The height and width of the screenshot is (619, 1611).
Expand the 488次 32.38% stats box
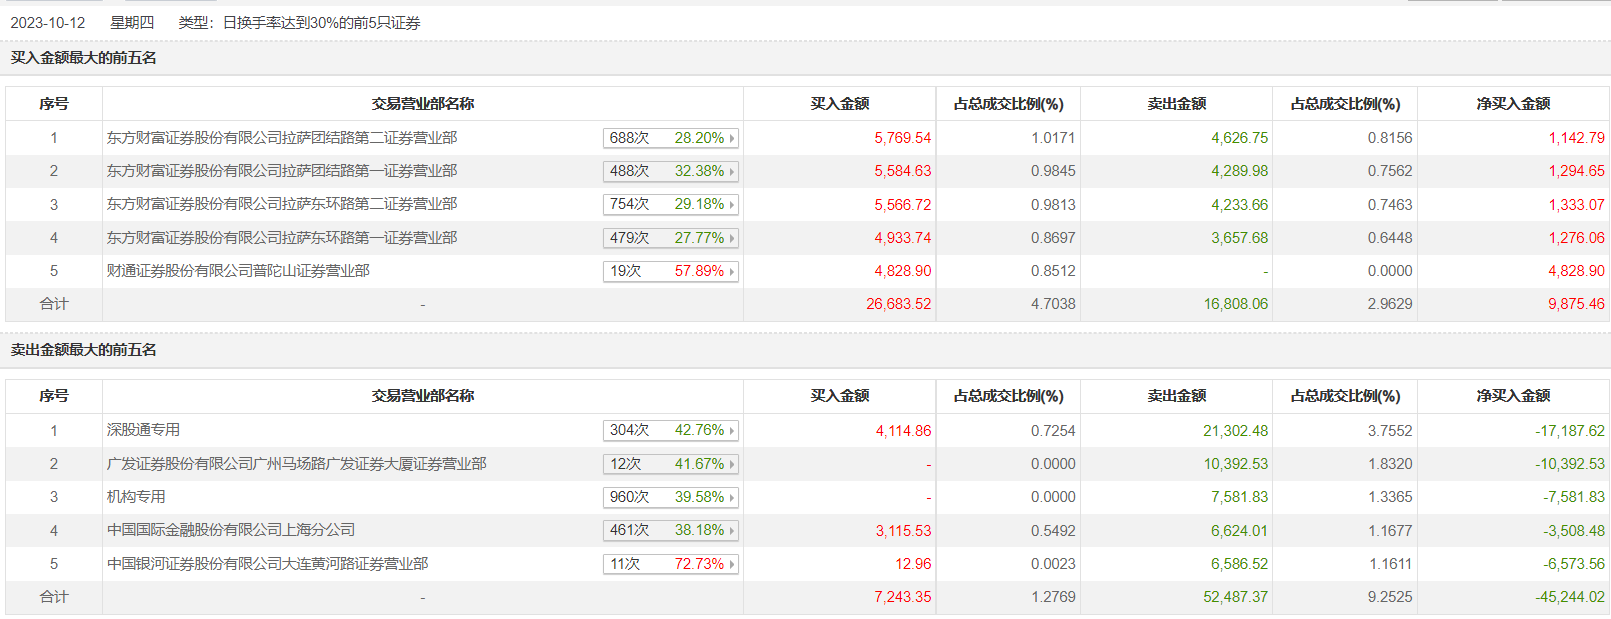point(670,171)
